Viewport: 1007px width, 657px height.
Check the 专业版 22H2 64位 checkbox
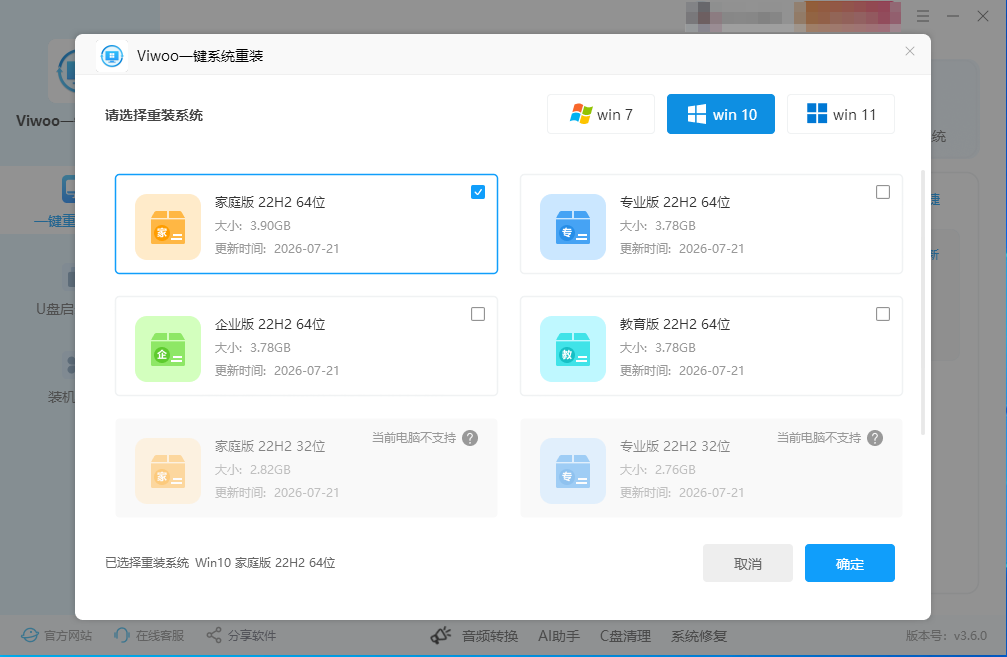tap(883, 192)
